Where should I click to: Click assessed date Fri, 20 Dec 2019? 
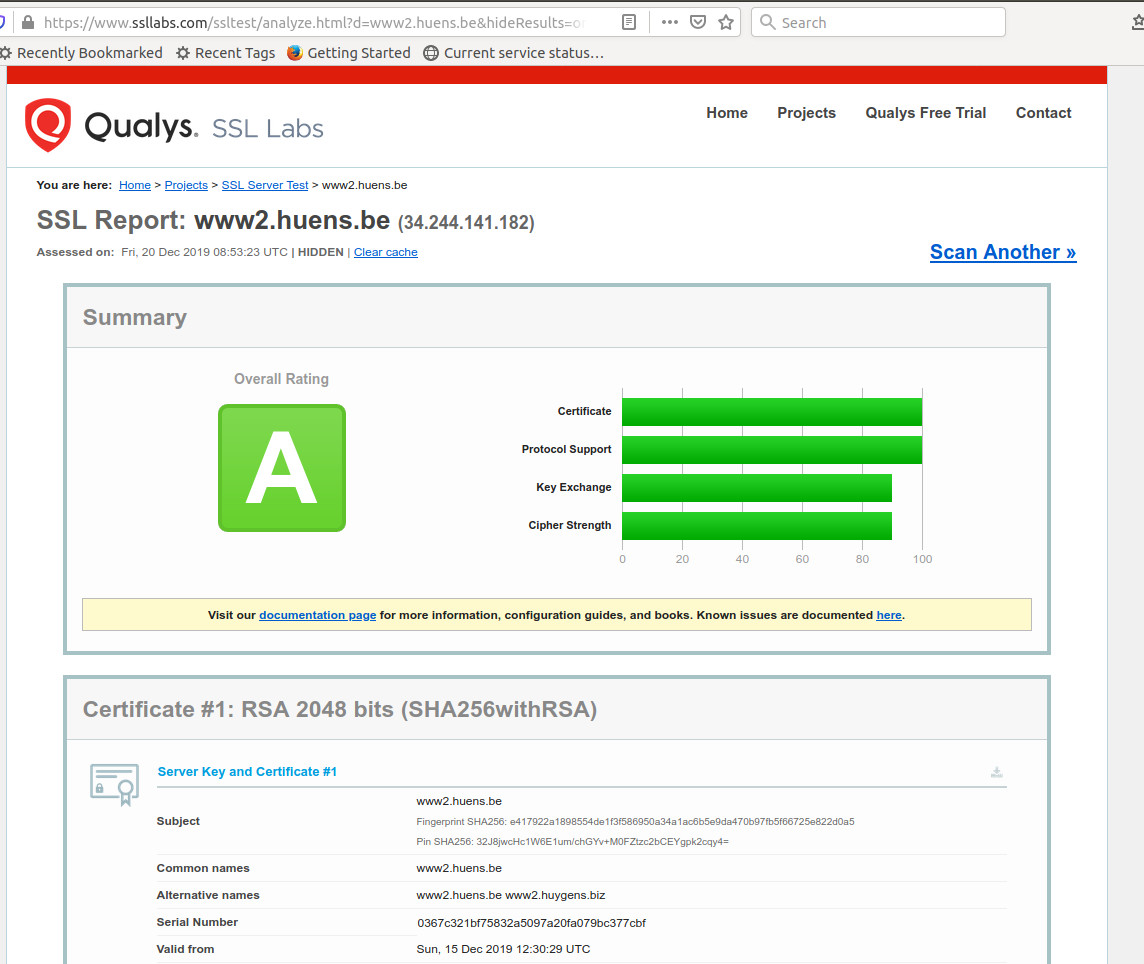pyautogui.click(x=204, y=252)
